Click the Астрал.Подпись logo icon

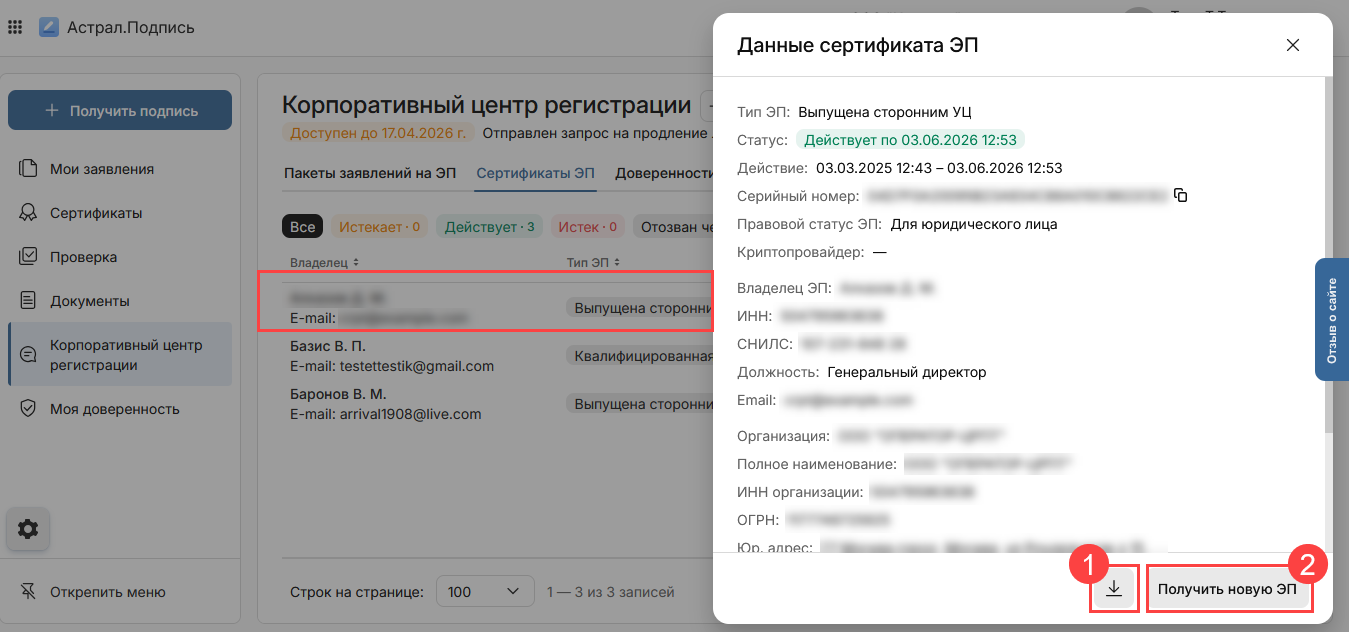click(49, 27)
